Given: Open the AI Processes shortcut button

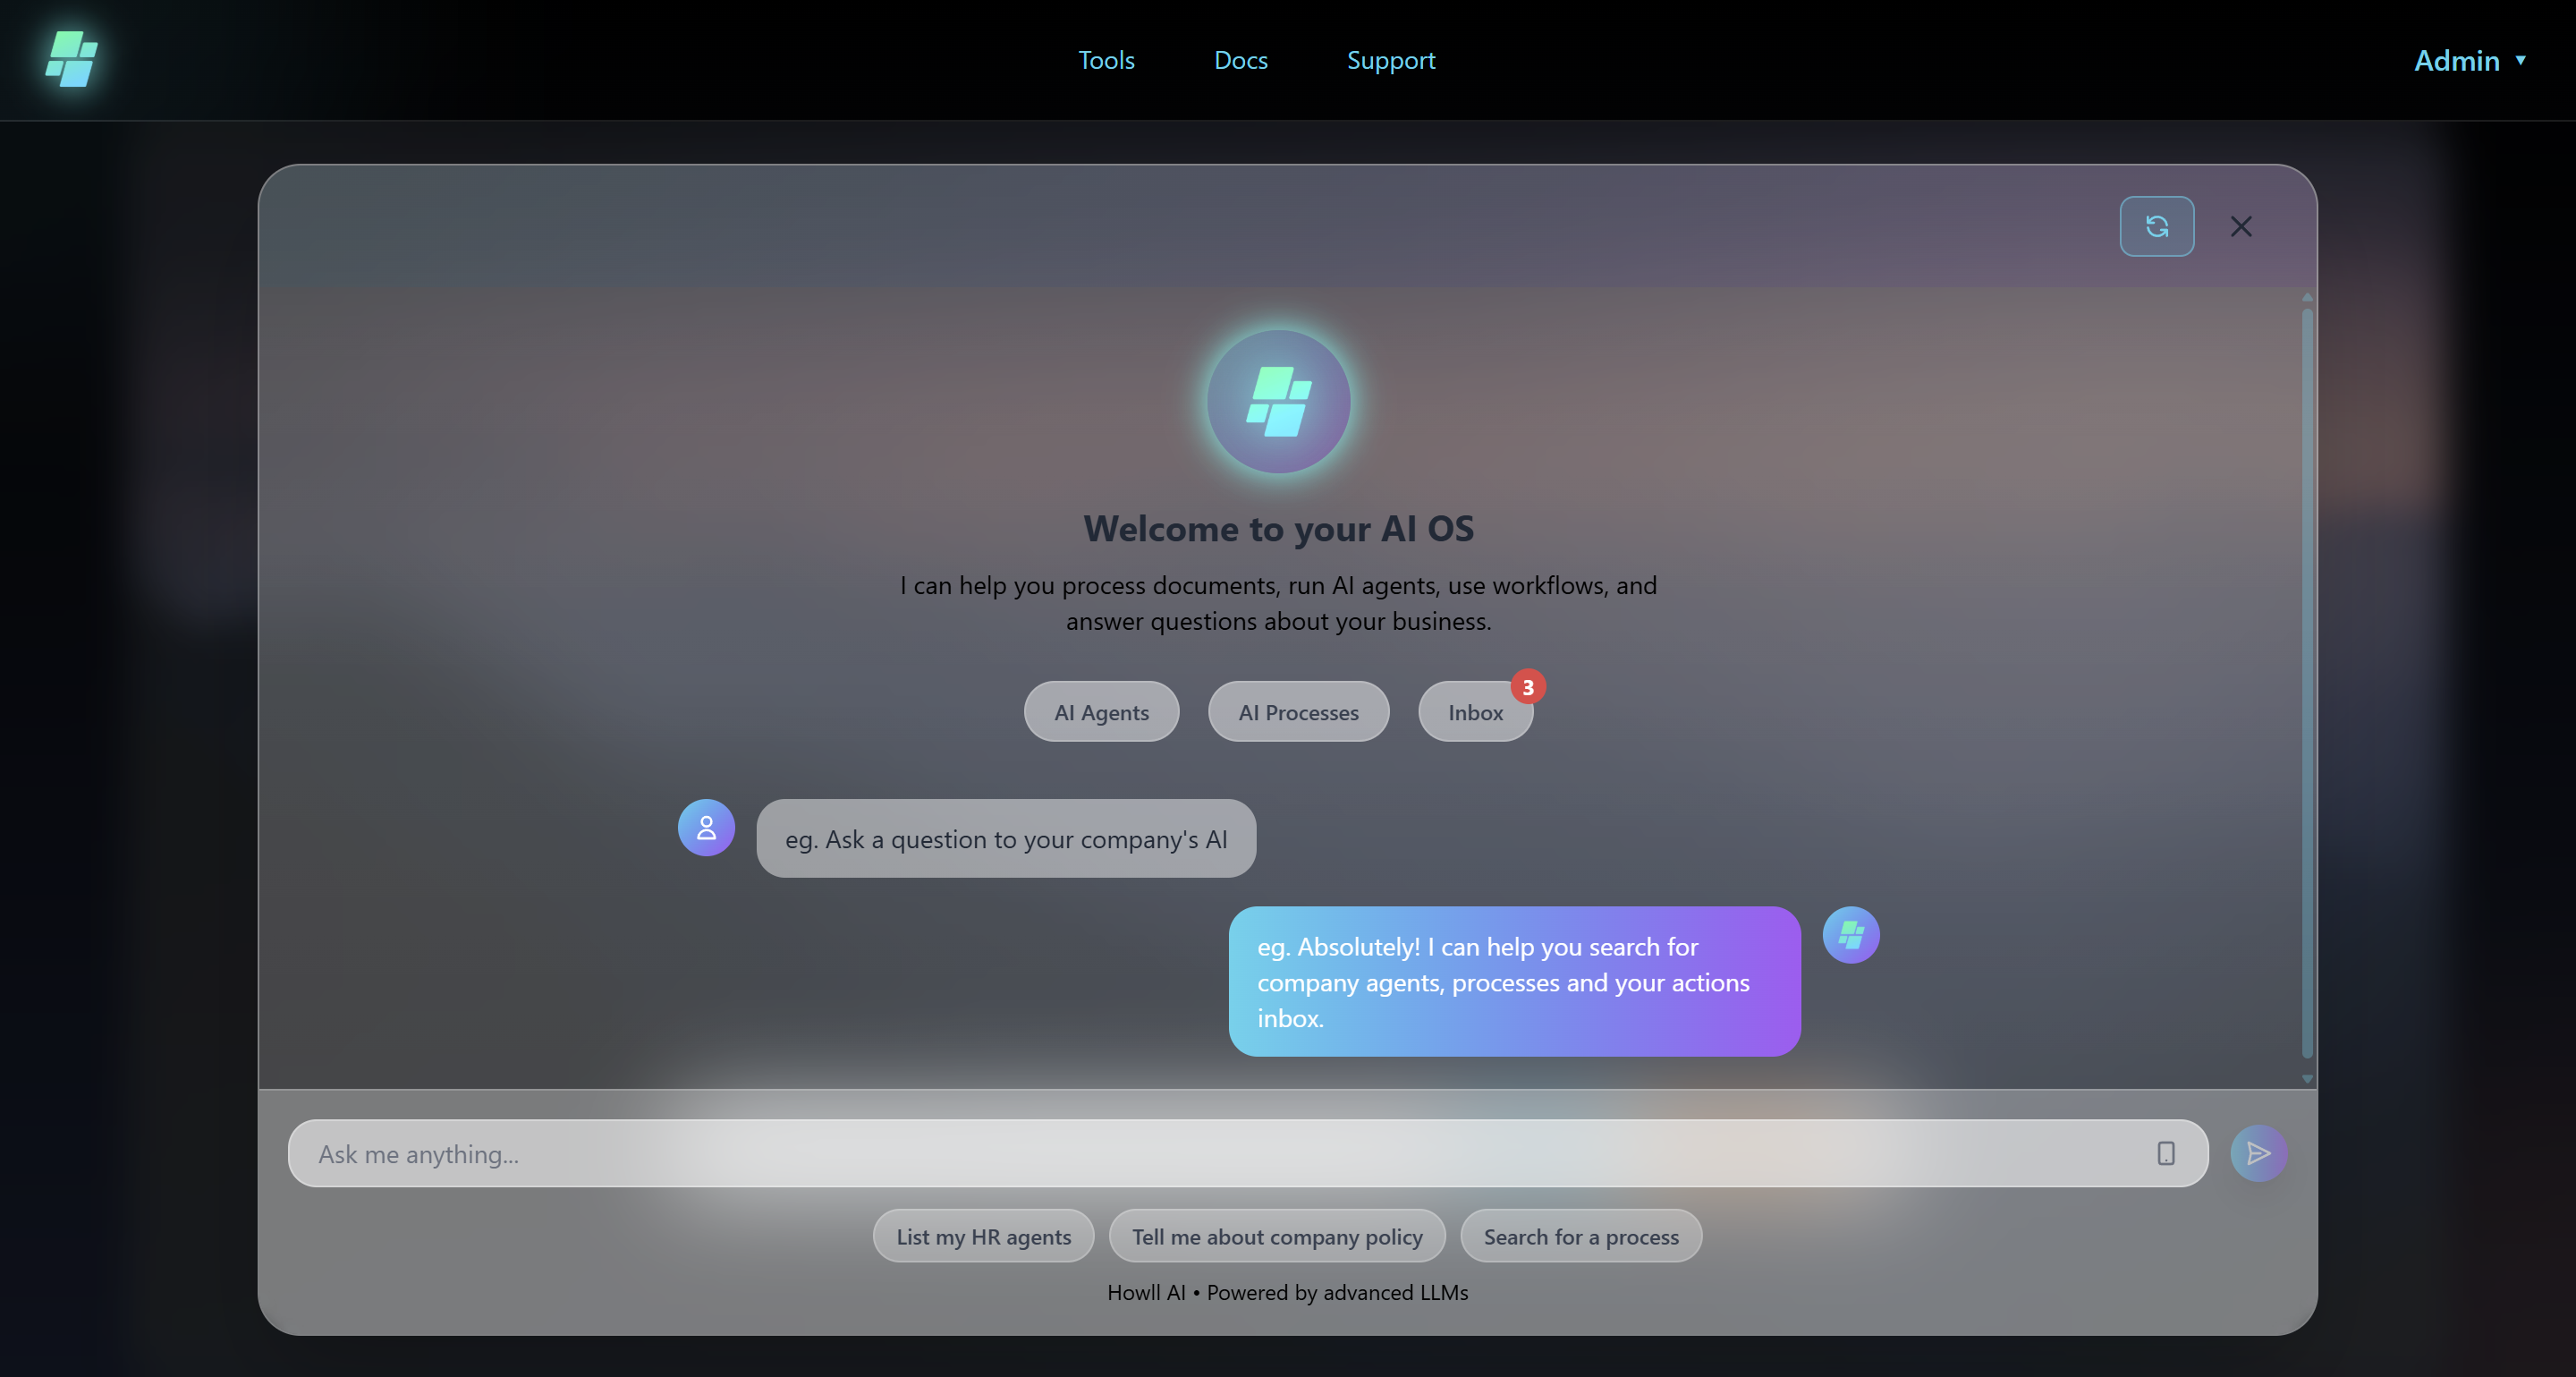Looking at the screenshot, I should (x=1298, y=712).
